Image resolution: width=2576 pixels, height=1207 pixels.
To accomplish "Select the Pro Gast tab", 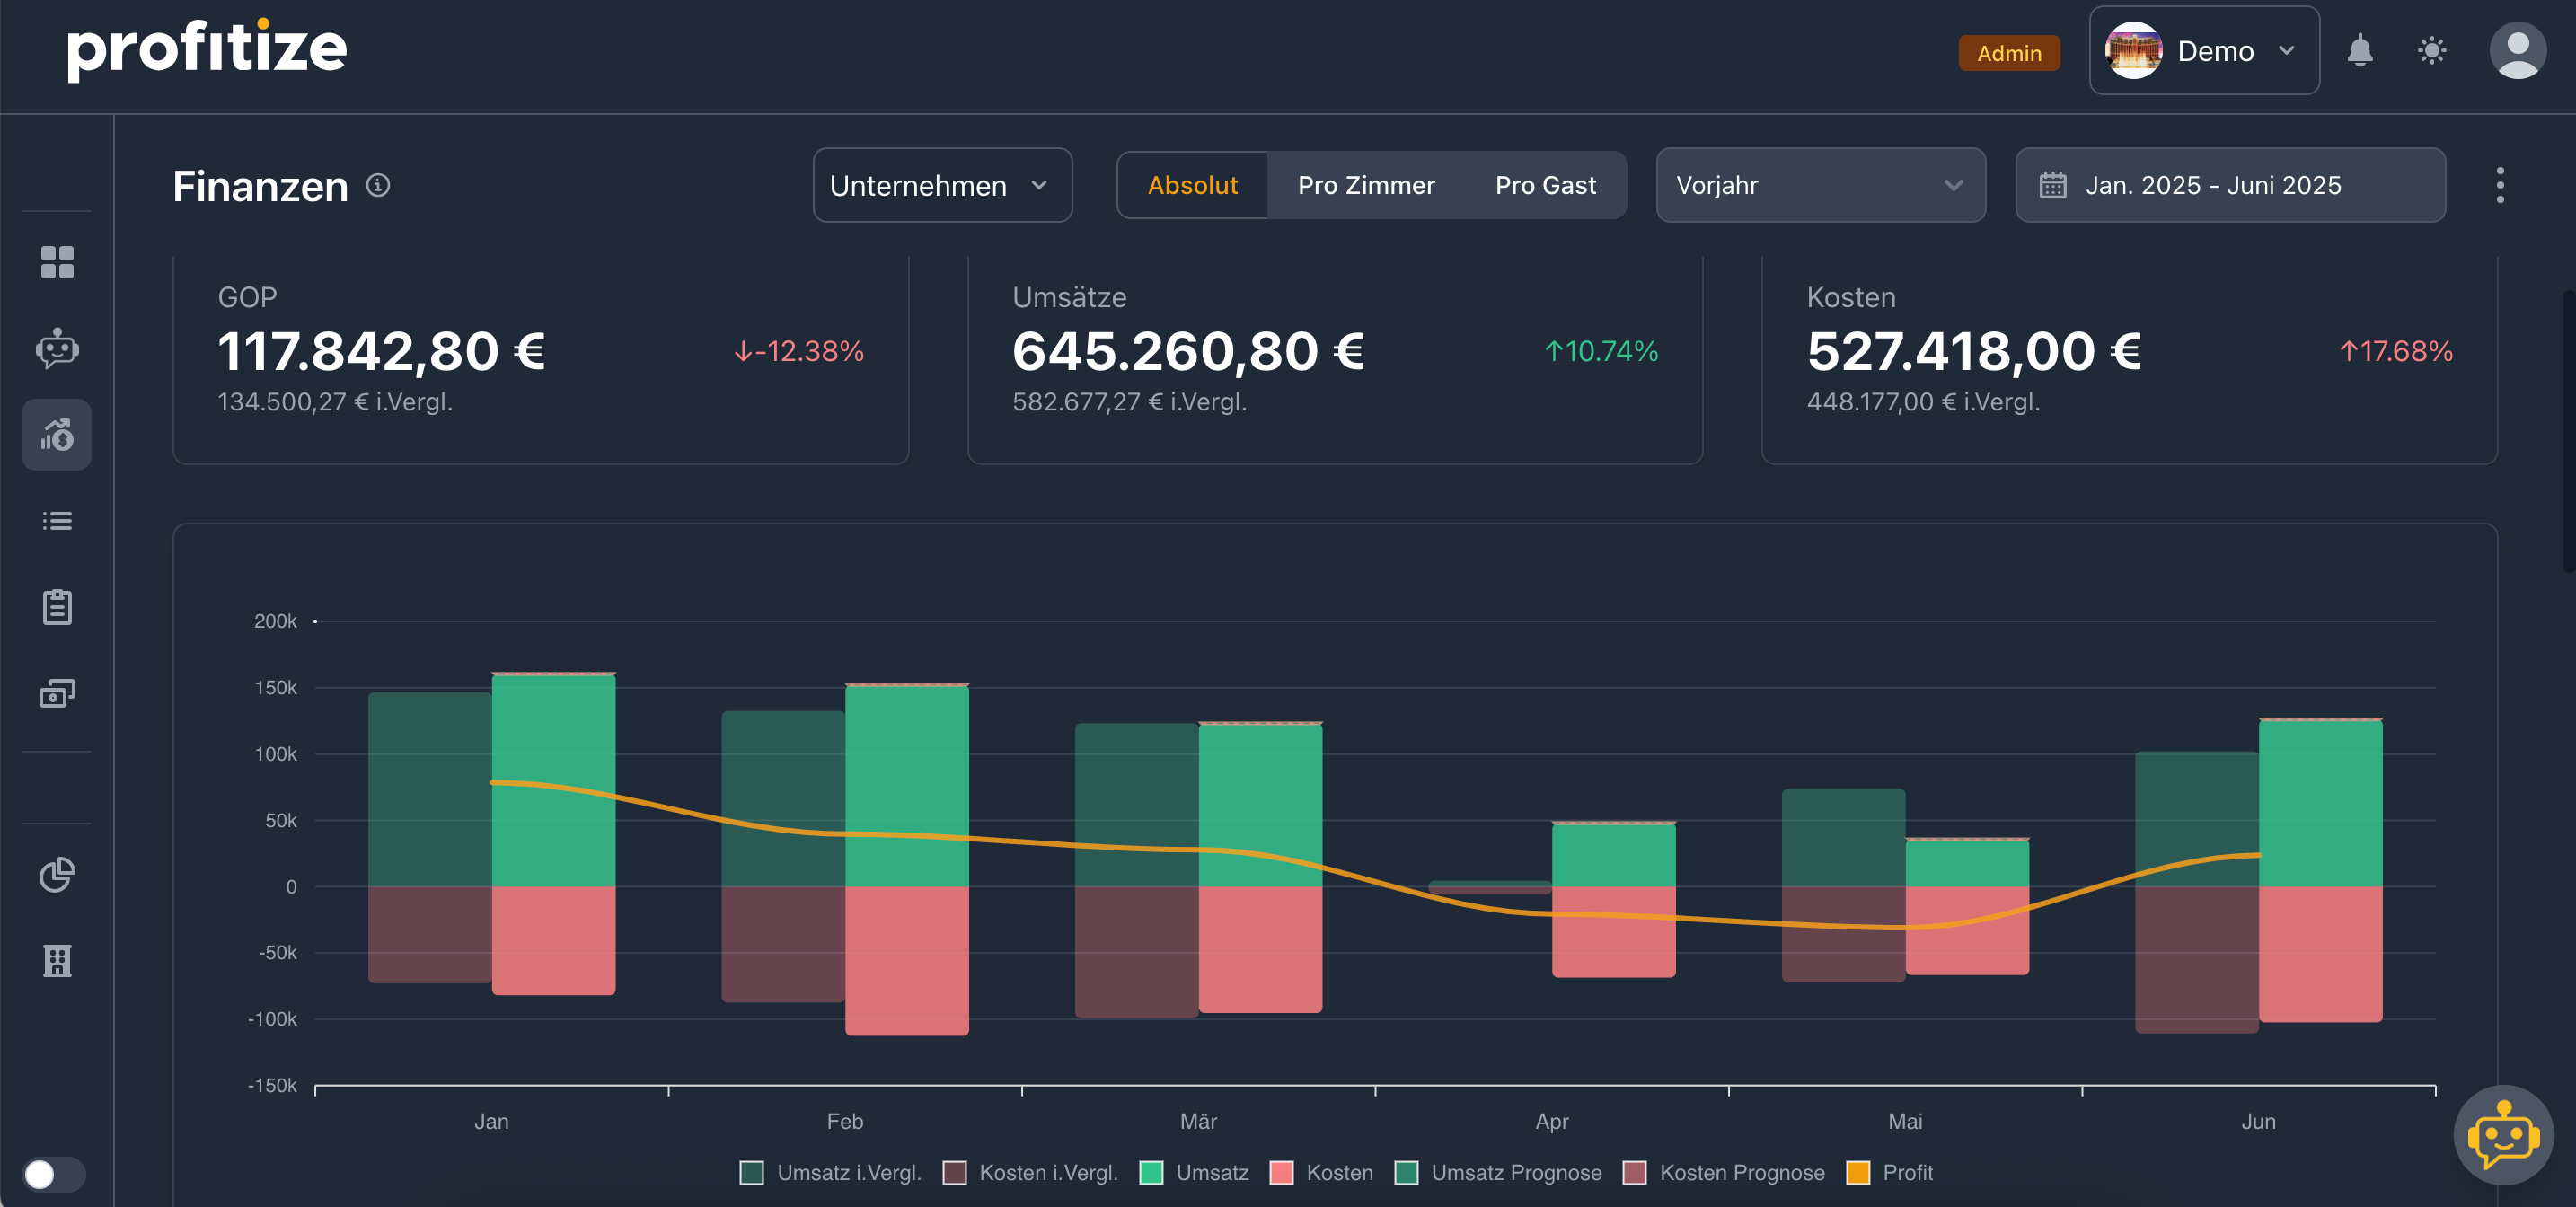I will coord(1545,186).
